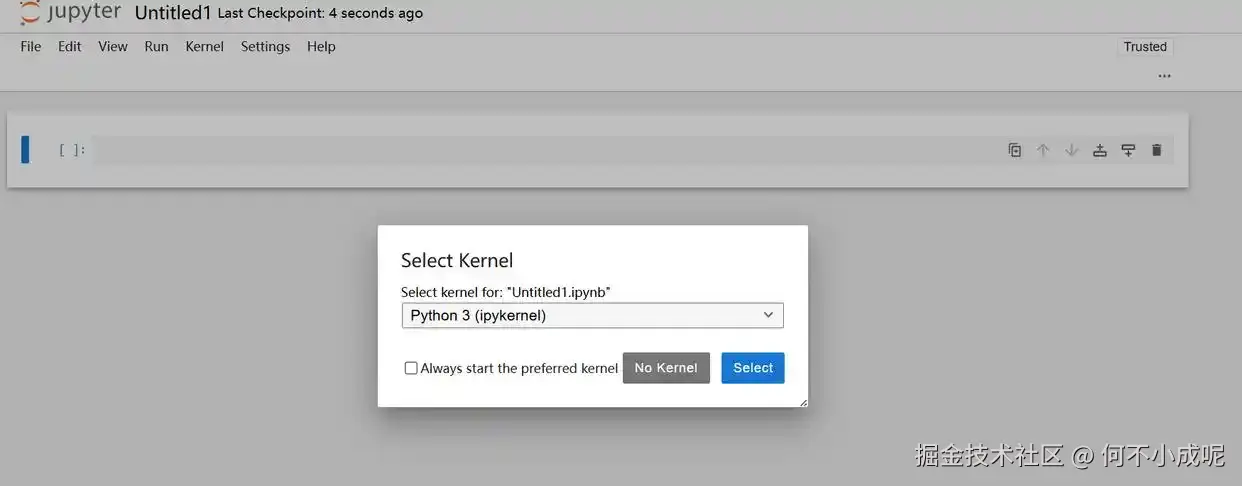Move the cell down with arrow icon
Viewport: 1242px width, 486px height.
click(1071, 150)
